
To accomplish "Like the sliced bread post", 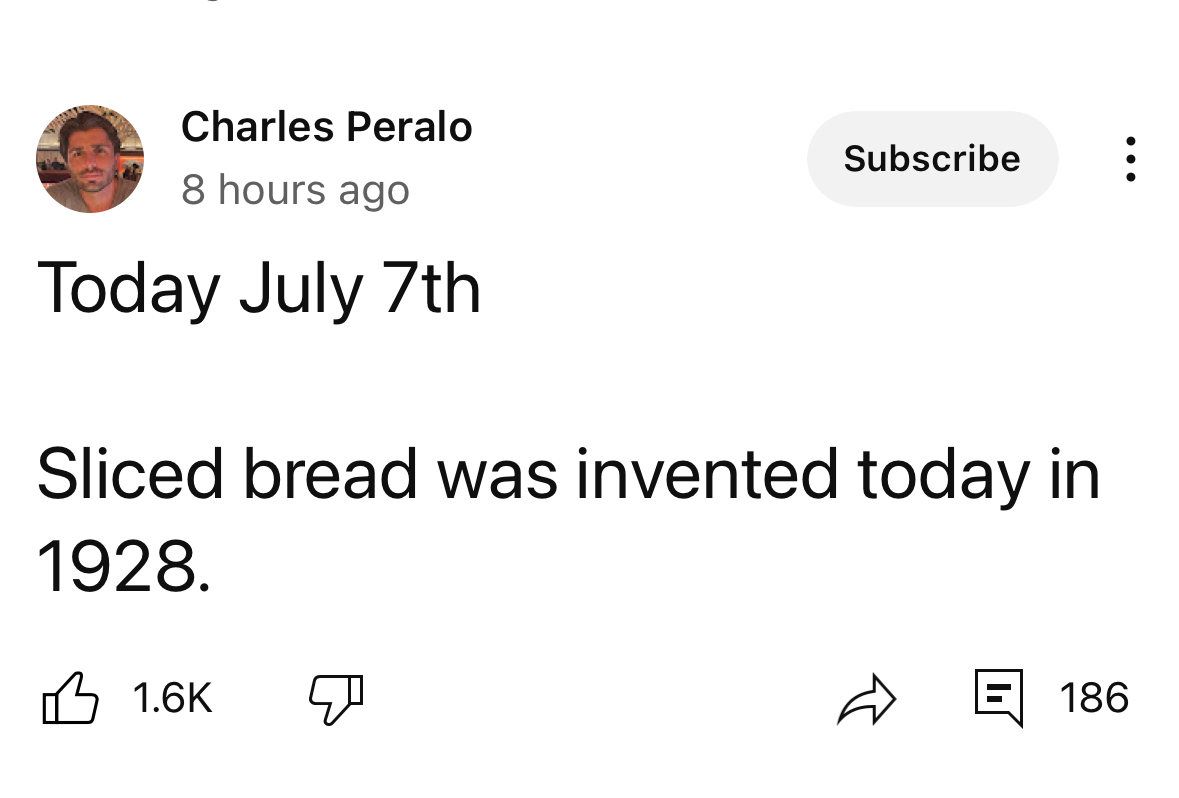I will 71,698.
